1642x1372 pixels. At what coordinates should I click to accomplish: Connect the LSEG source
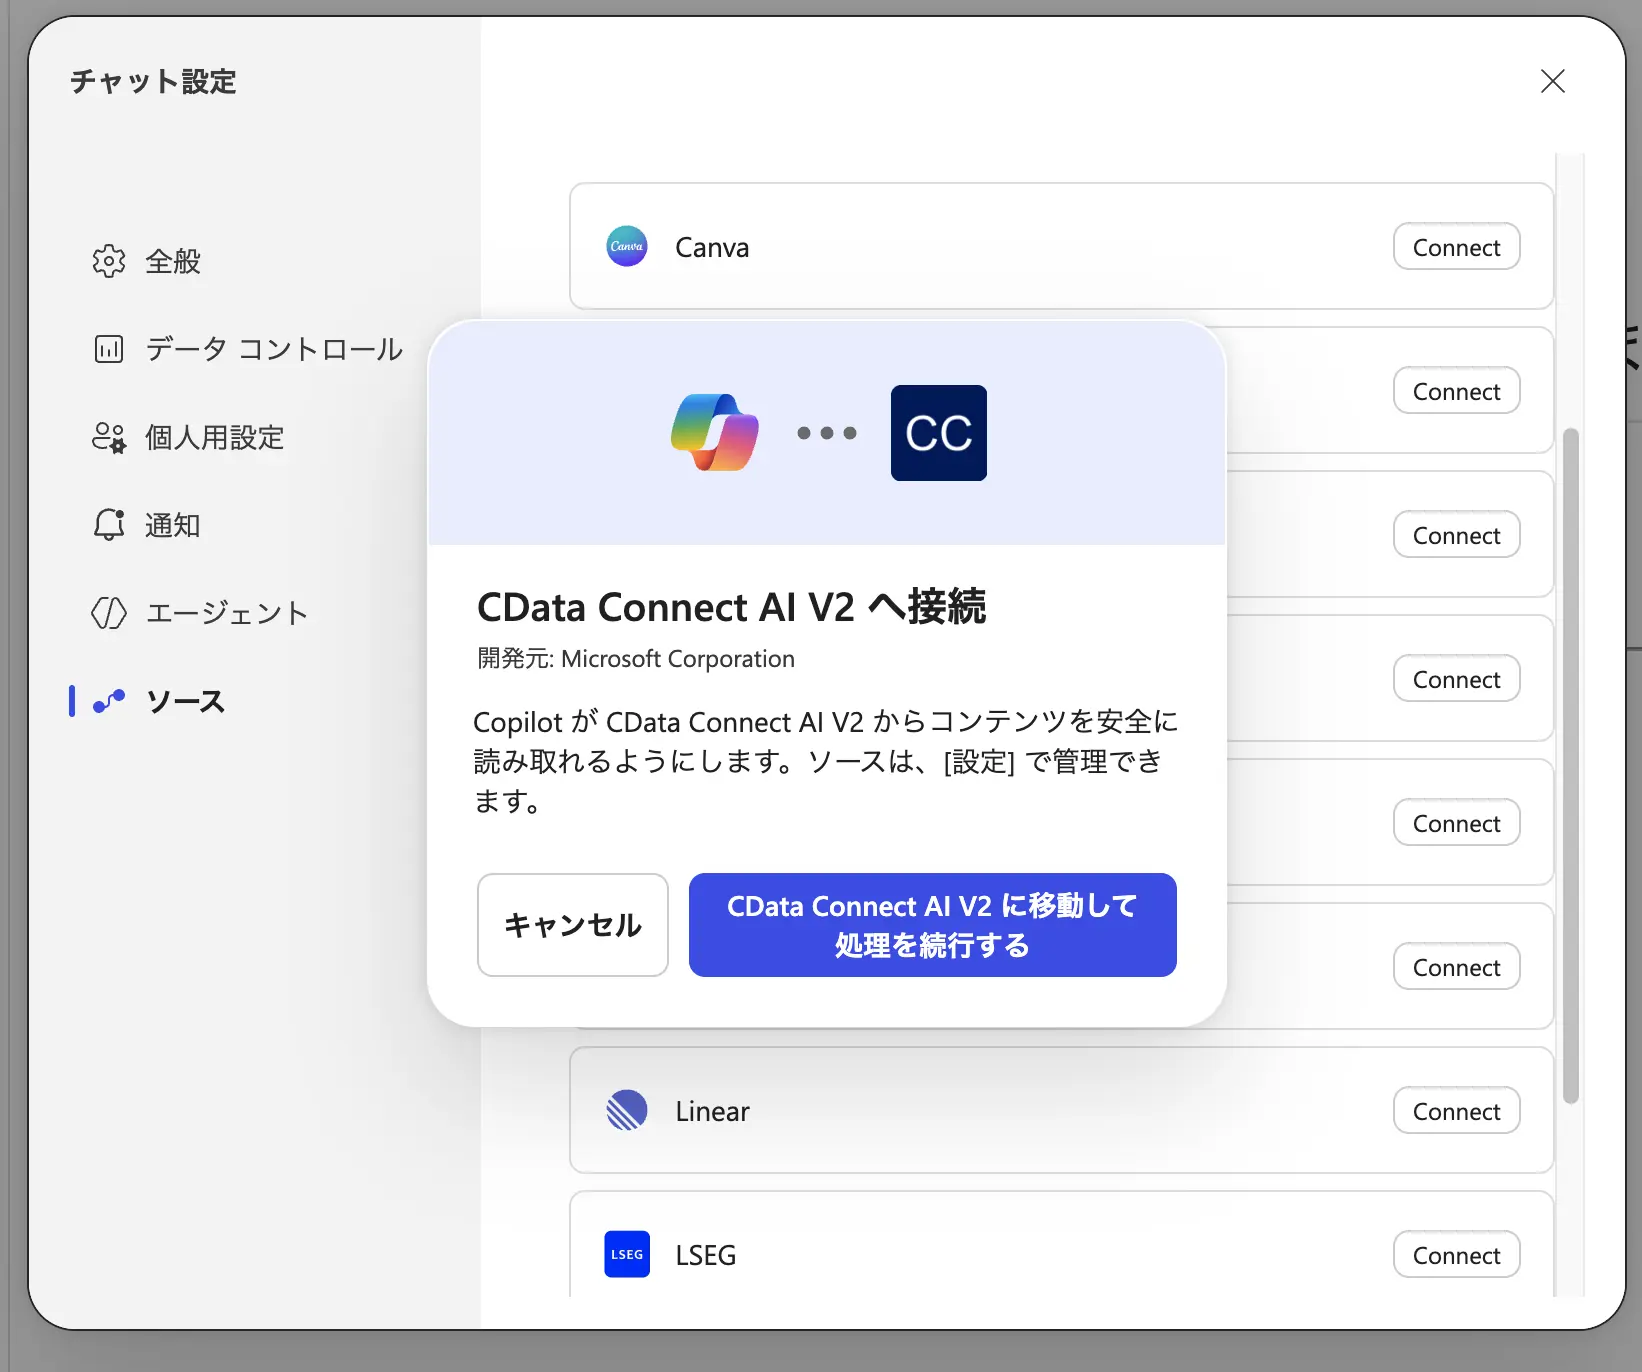point(1456,1254)
